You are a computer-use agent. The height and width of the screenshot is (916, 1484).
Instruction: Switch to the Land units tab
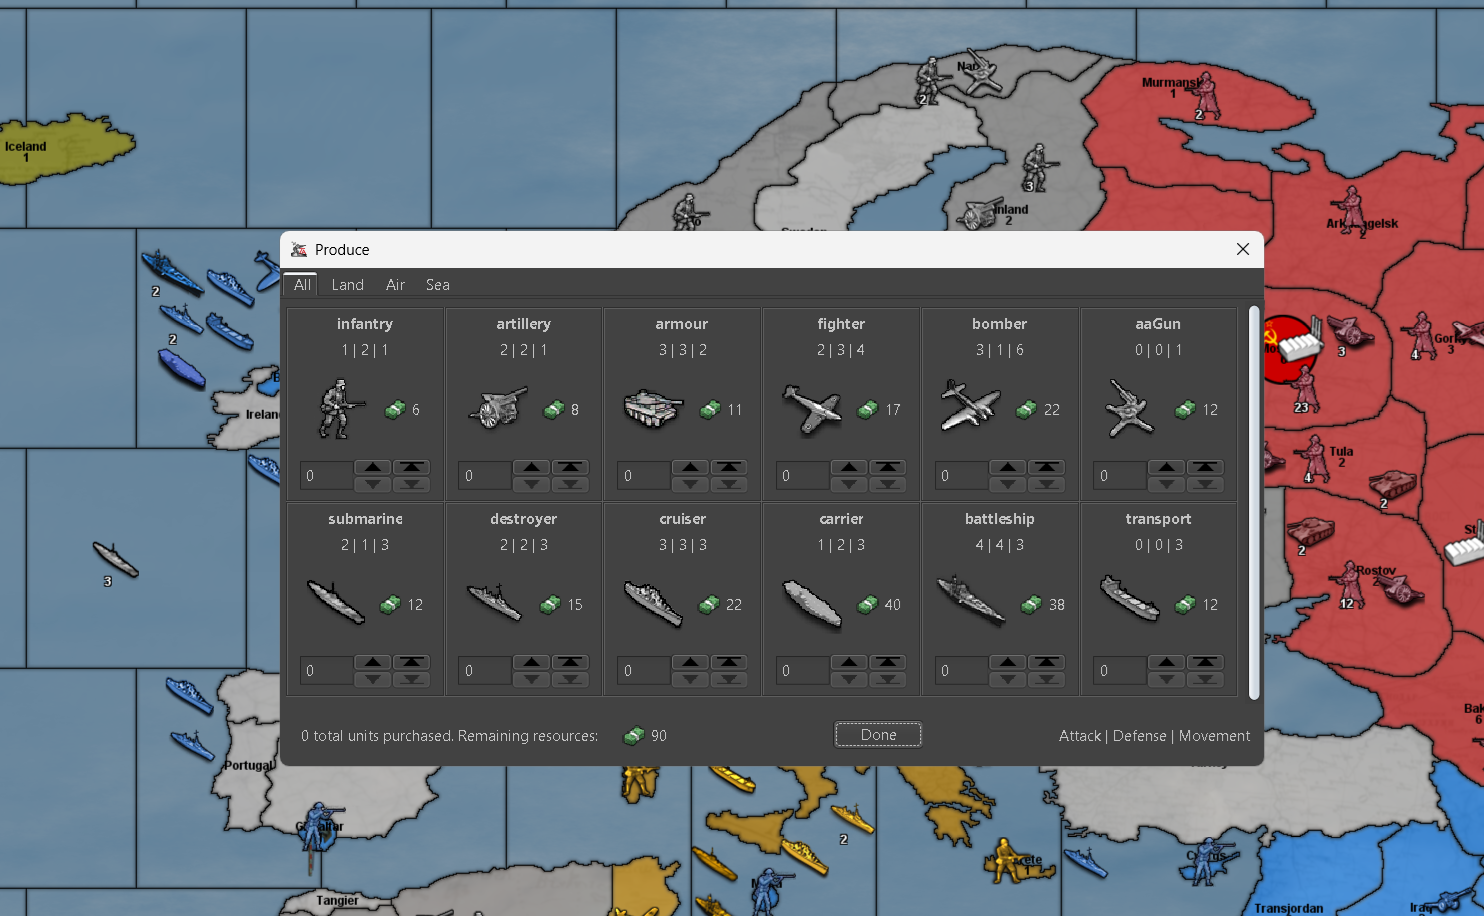348,285
